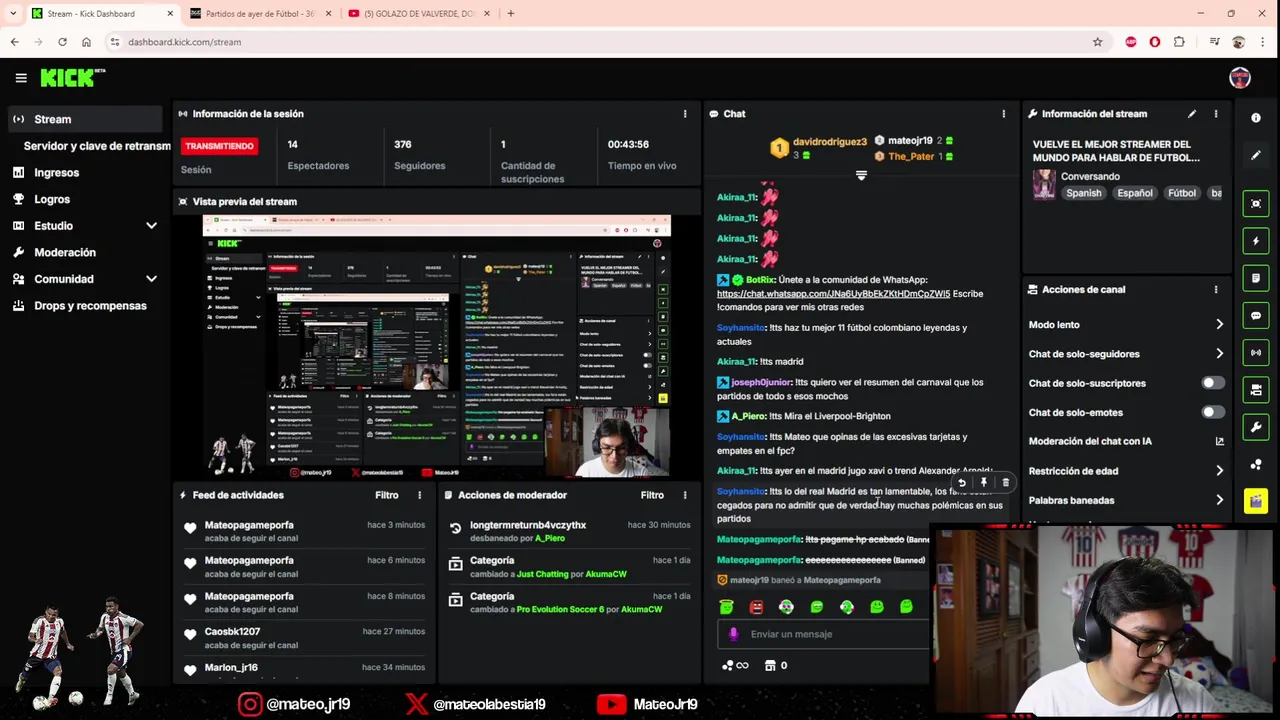Click the stream preview thumbnail
Image resolution: width=1280 pixels, height=720 pixels.
click(x=437, y=345)
